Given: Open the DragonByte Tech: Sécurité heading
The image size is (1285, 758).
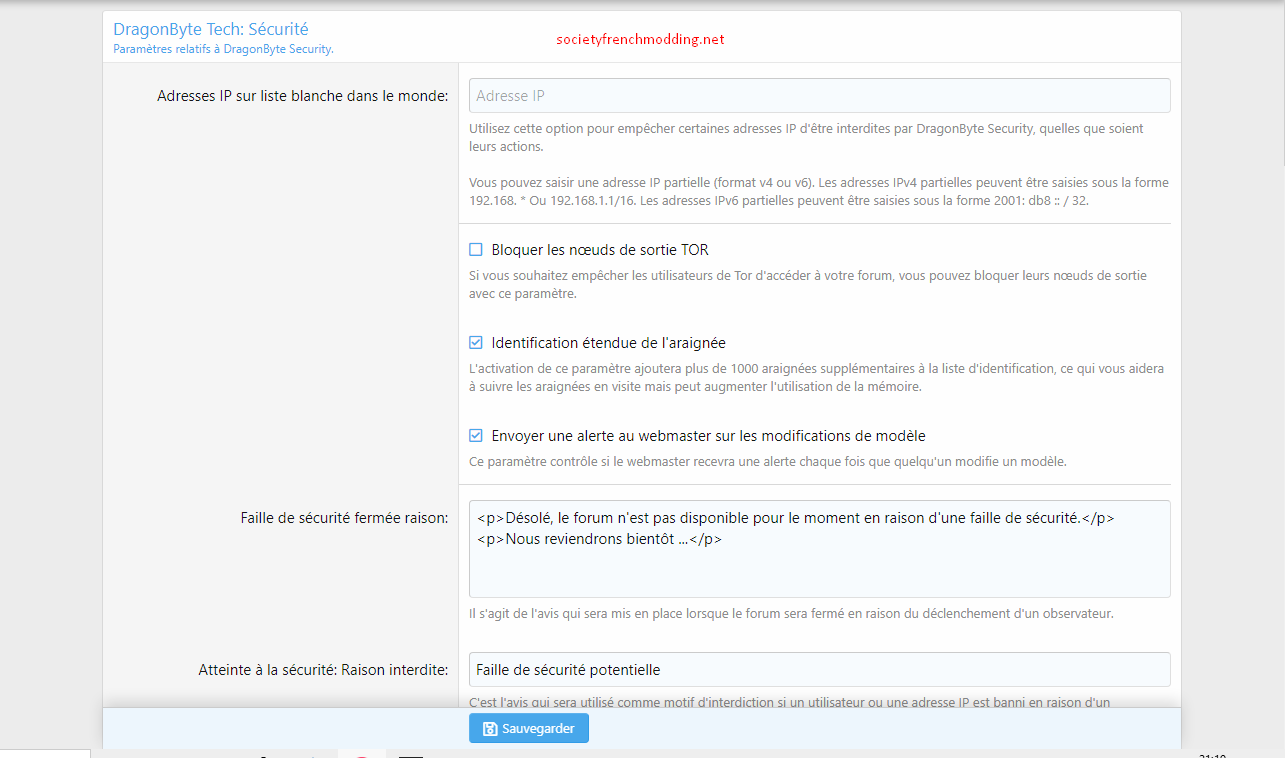Looking at the screenshot, I should [x=211, y=29].
